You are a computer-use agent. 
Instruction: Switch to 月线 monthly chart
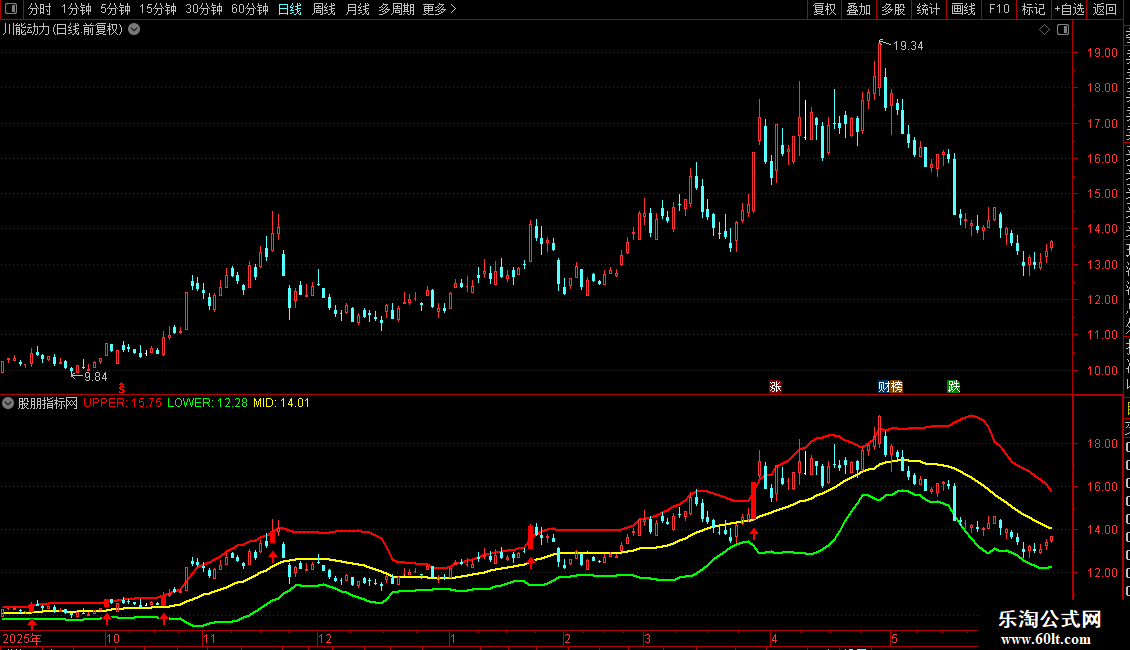[x=357, y=9]
